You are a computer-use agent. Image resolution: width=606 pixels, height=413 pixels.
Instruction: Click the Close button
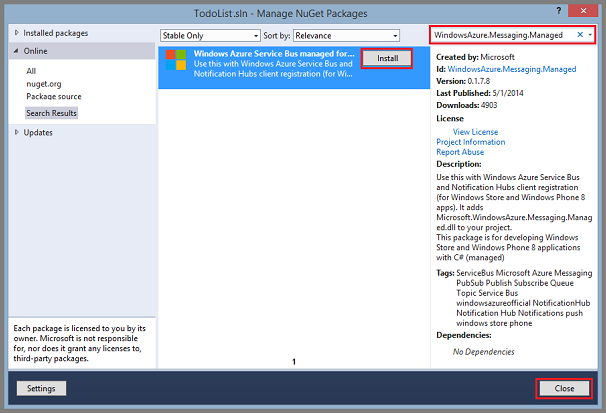coord(564,389)
